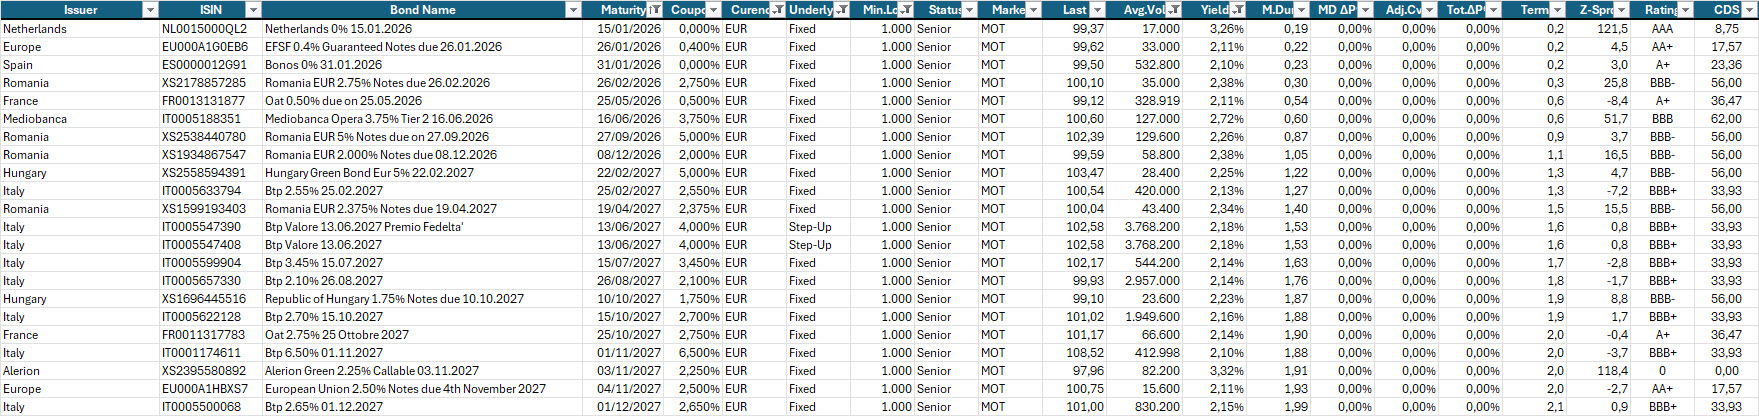The image size is (1759, 416).
Task: Click ISIN cell NL0015000QL2
Action: pyautogui.click(x=204, y=29)
